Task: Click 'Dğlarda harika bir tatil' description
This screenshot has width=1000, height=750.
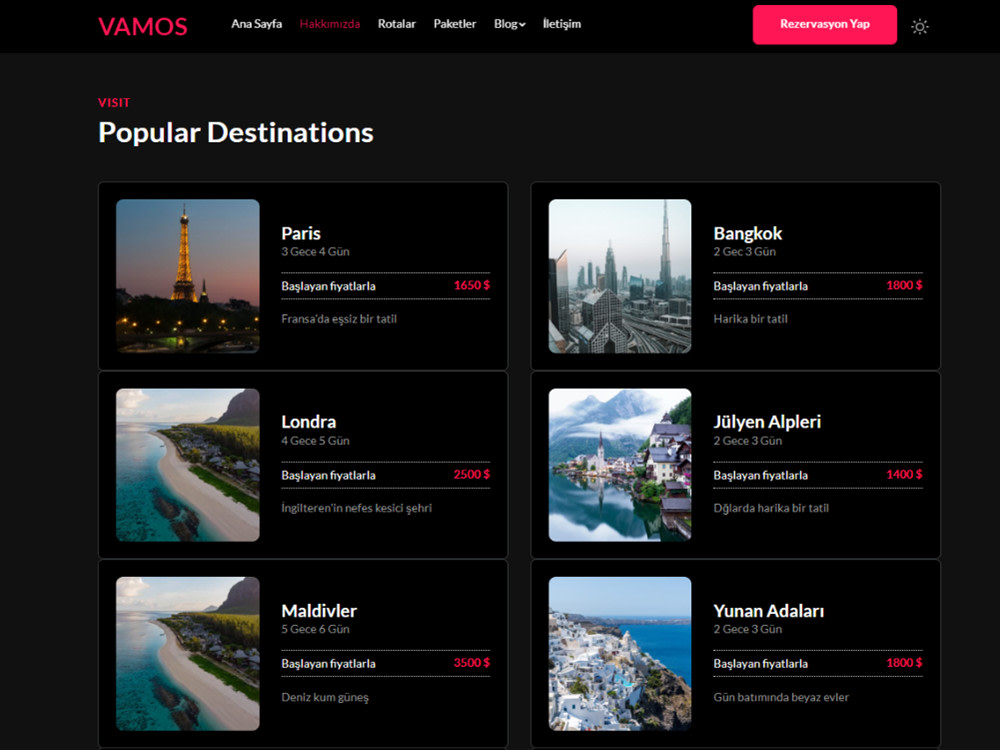Action: [771, 508]
